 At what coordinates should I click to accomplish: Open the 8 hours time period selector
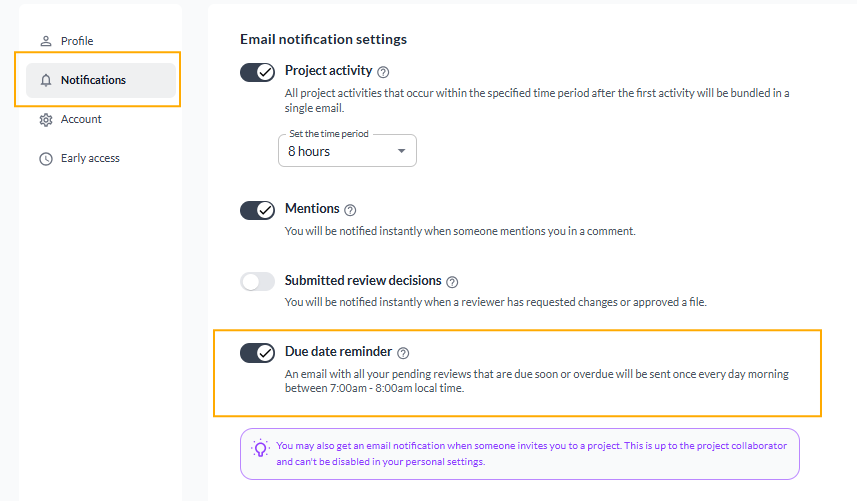(347, 151)
